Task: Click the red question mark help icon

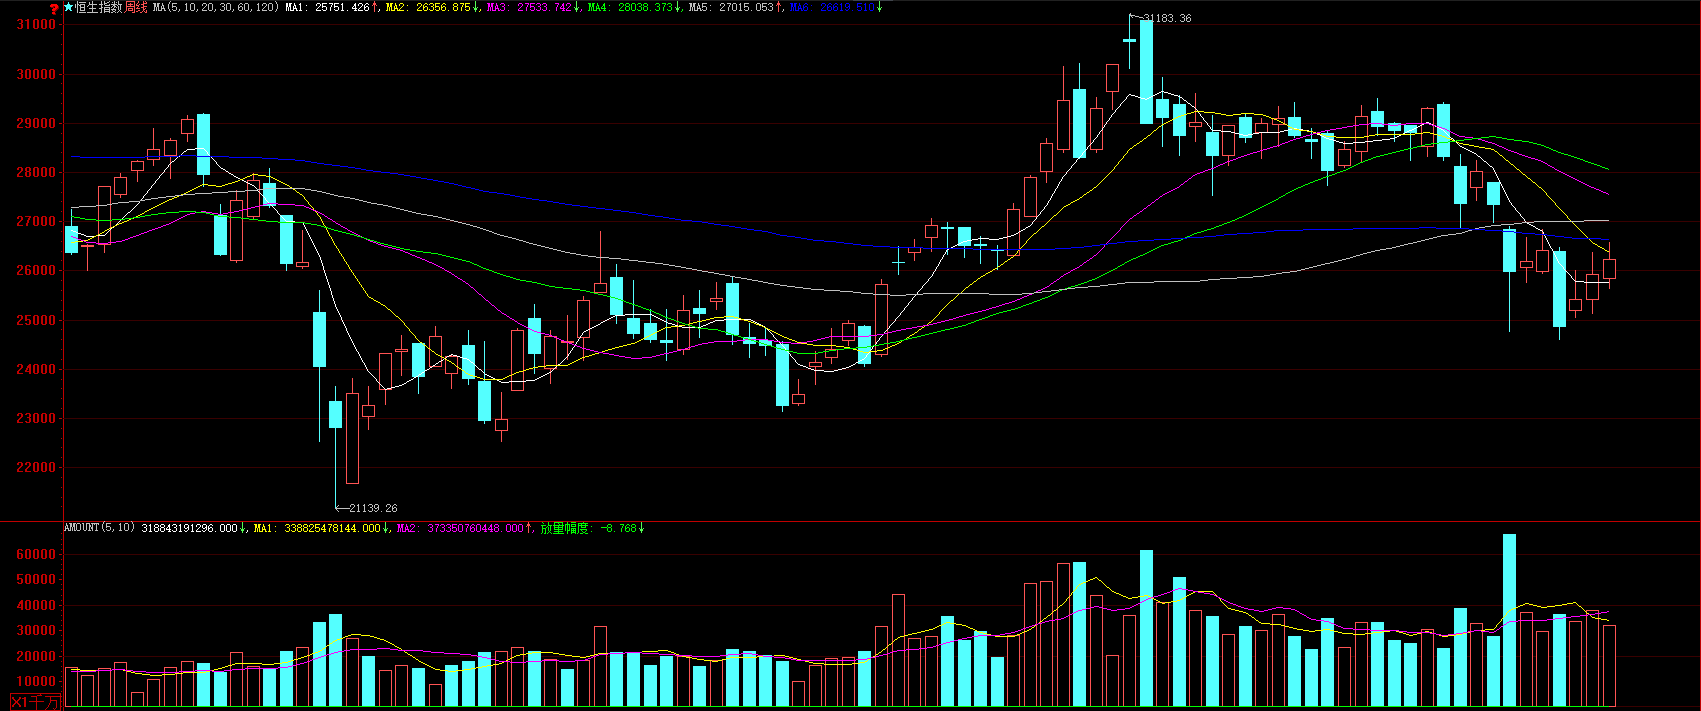Action: pos(54,9)
